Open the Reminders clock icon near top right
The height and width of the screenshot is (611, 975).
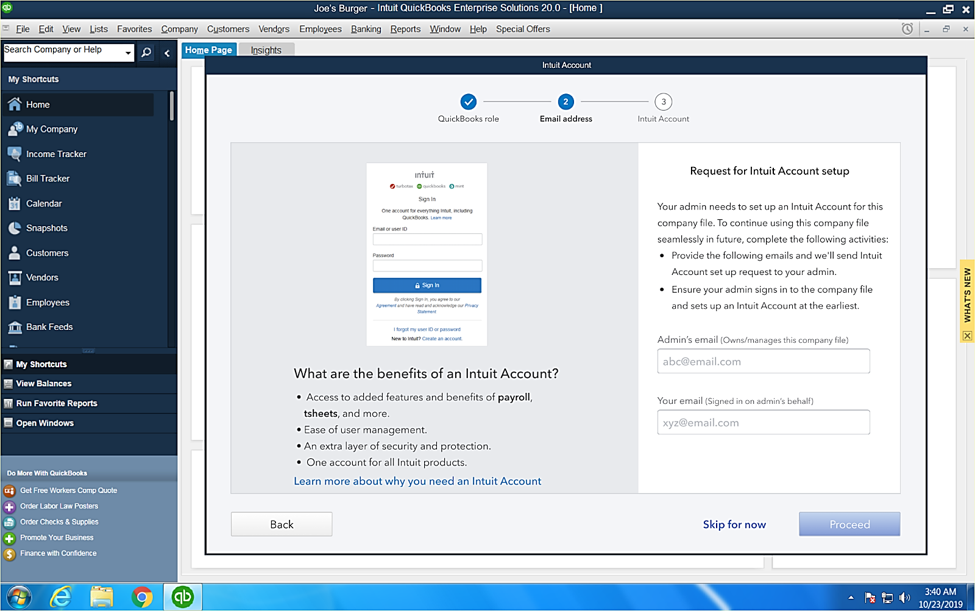tap(909, 29)
